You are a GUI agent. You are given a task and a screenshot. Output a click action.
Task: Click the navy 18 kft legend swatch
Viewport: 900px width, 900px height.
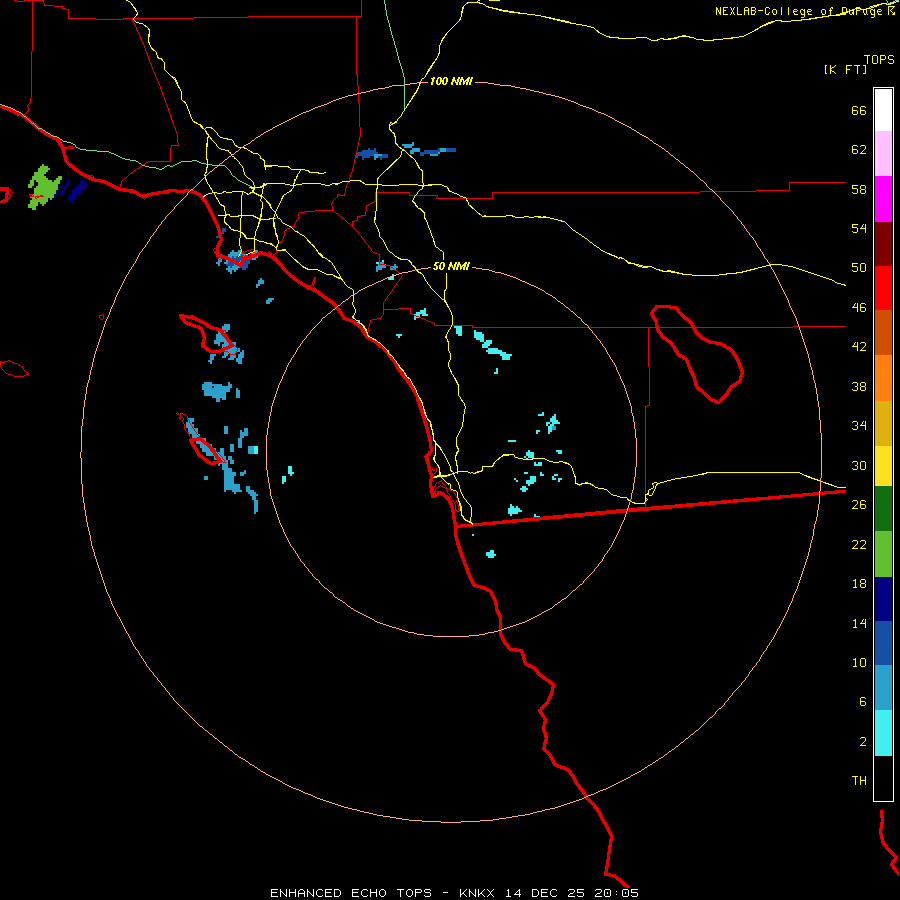[883, 599]
